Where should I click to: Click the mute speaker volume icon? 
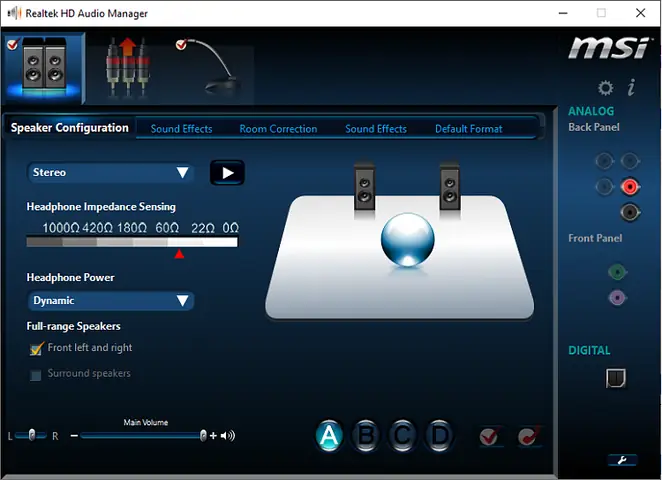click(x=228, y=436)
